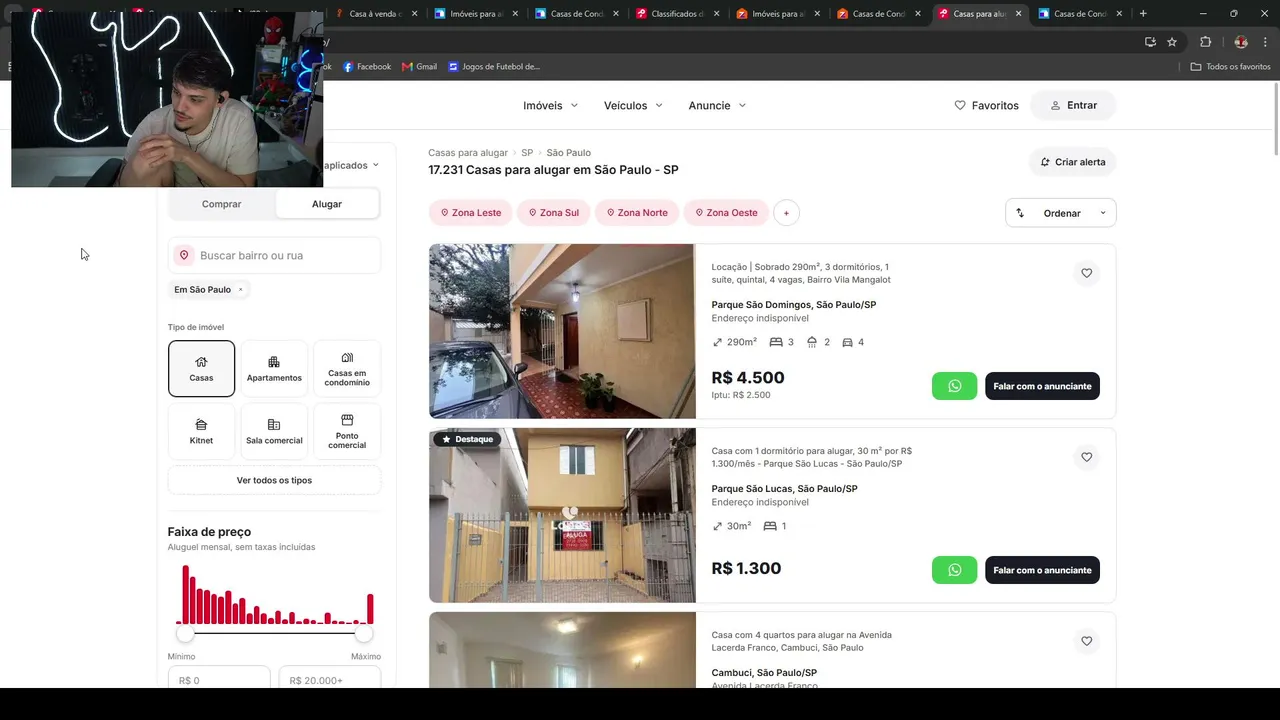Filter by the Zona Sul chip
This screenshot has height=720, width=1280.
pos(554,213)
